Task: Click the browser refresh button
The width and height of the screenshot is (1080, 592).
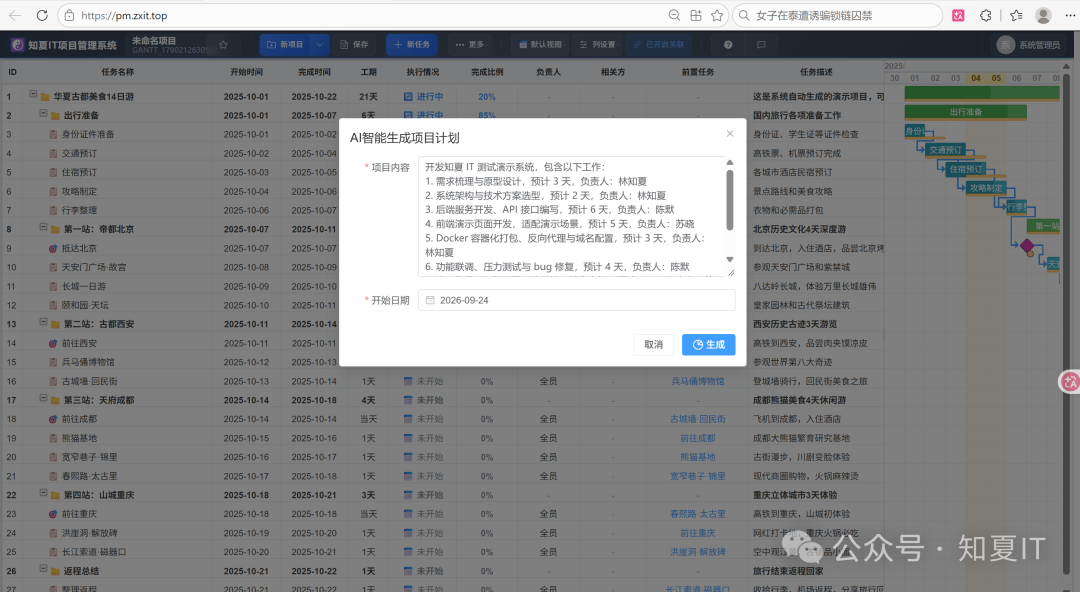Action: [42, 15]
